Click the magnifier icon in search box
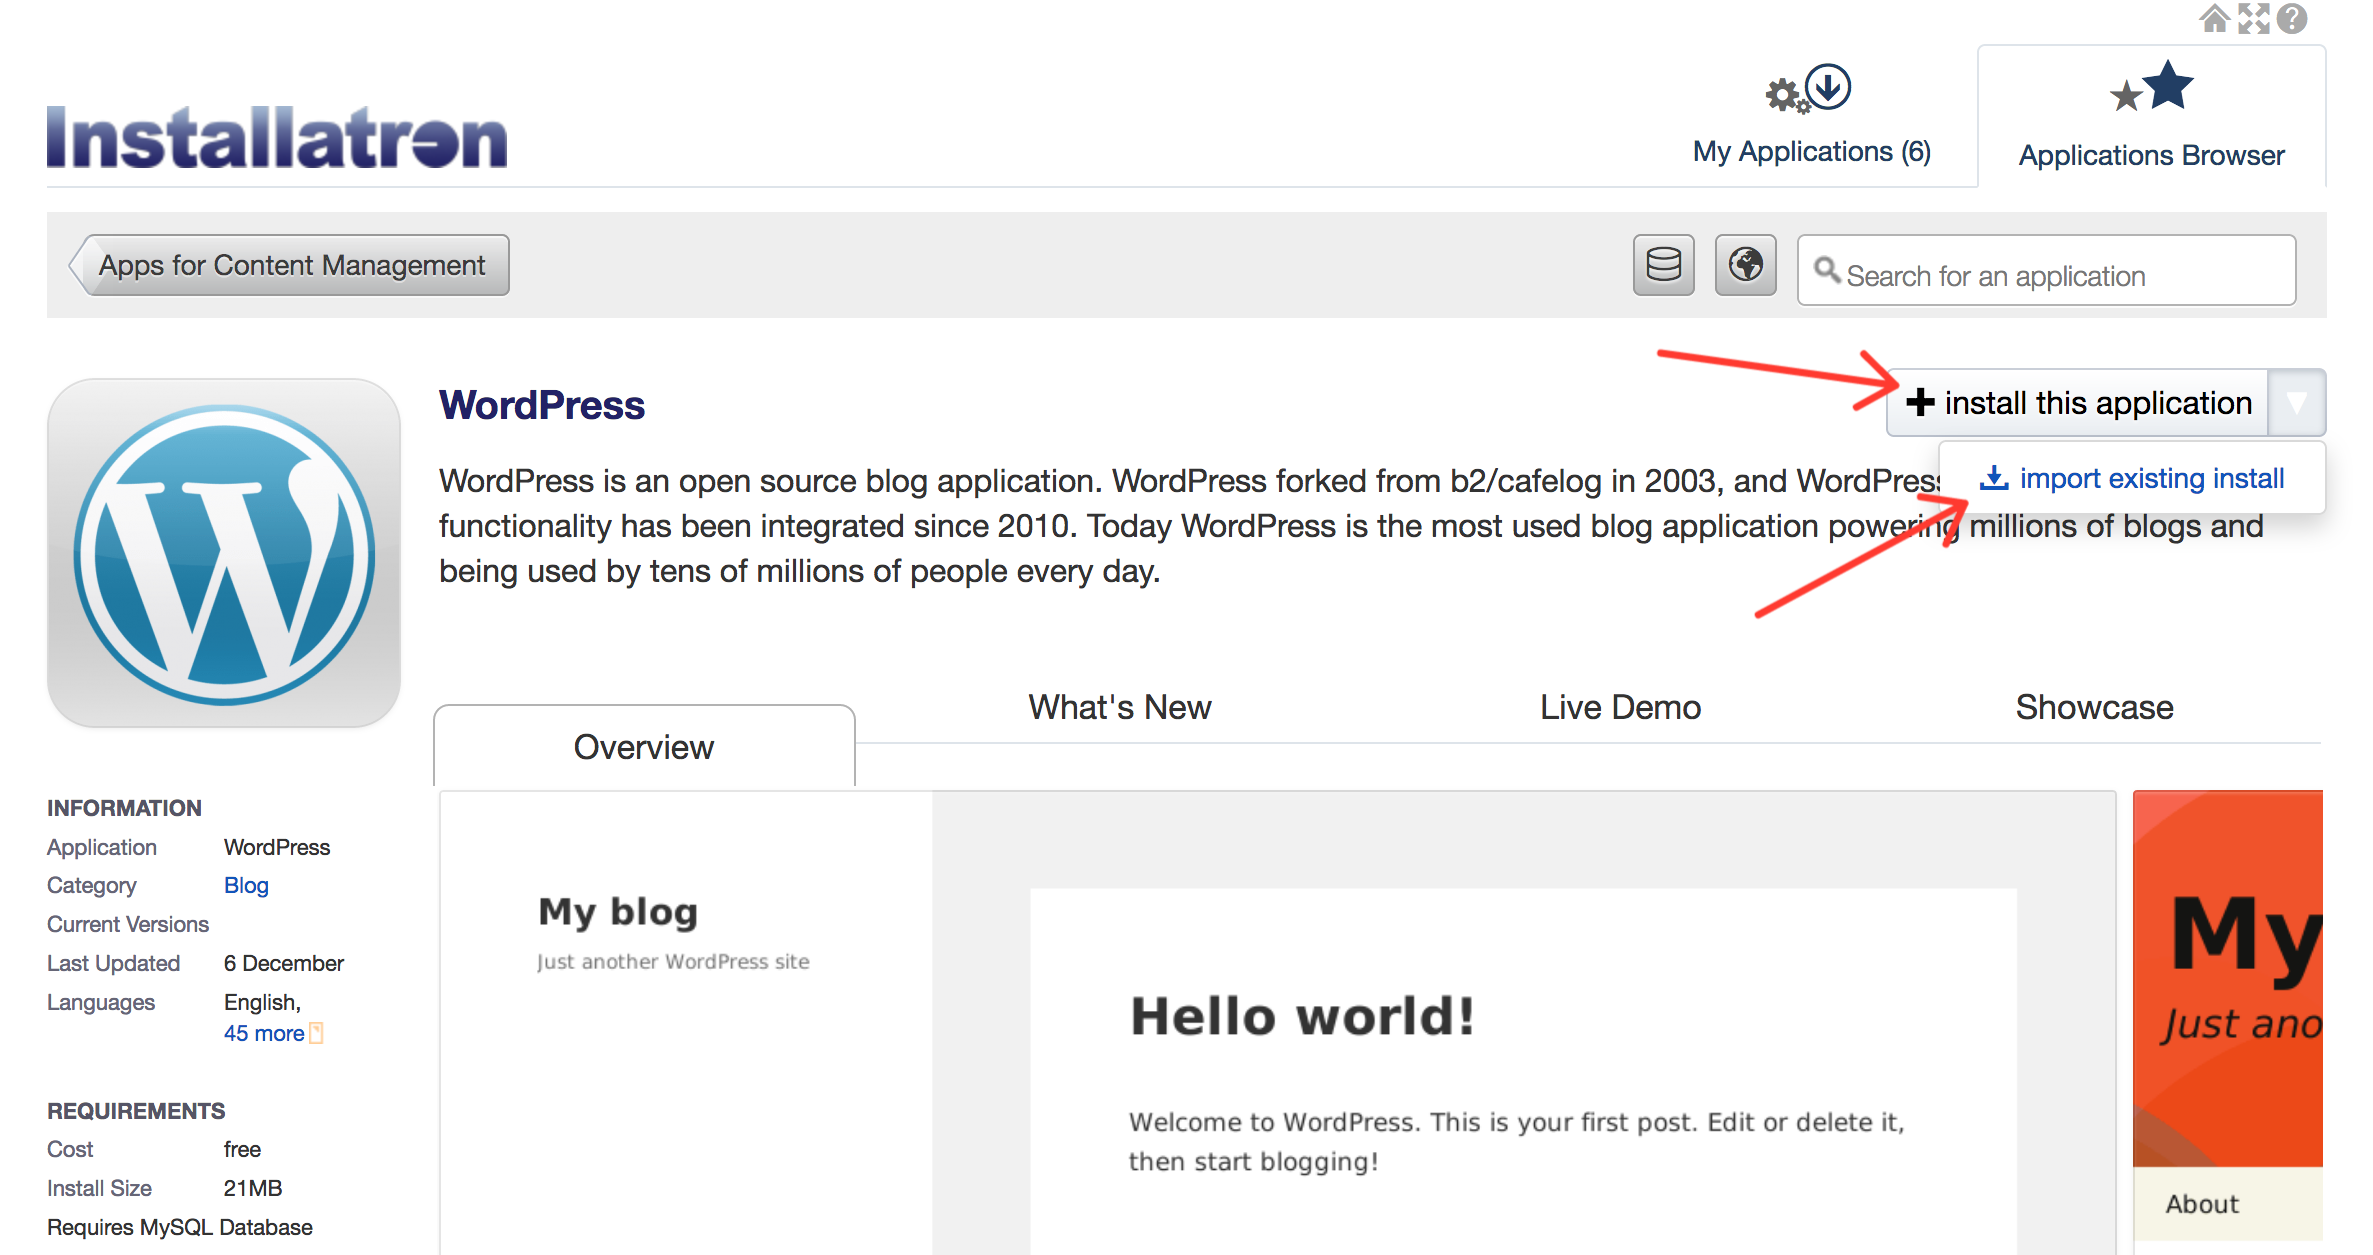Screen dimensions: 2373x1255 (x=1827, y=270)
